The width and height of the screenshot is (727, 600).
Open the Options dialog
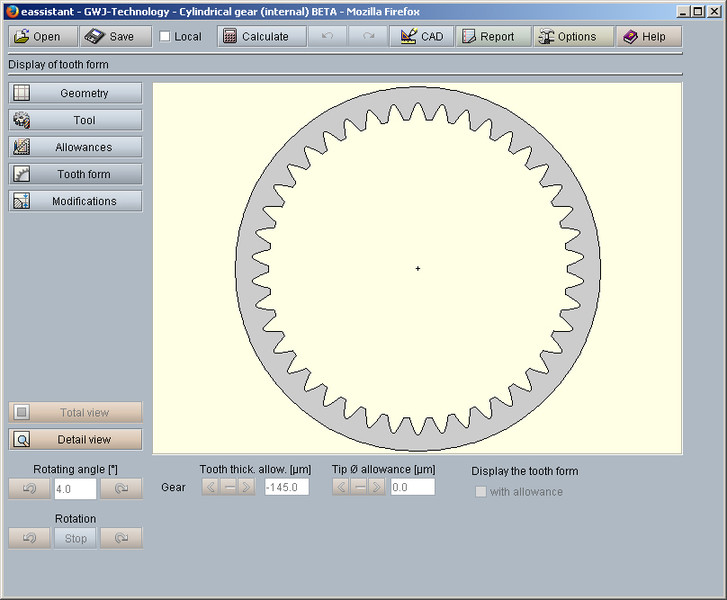567,36
